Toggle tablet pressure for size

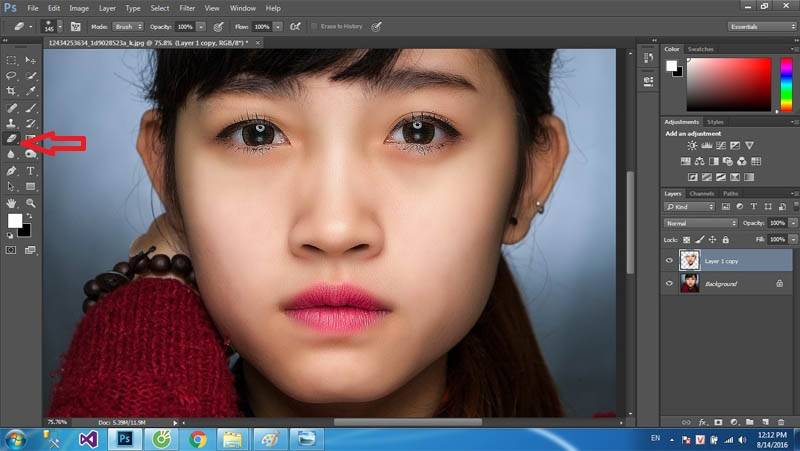tap(377, 27)
